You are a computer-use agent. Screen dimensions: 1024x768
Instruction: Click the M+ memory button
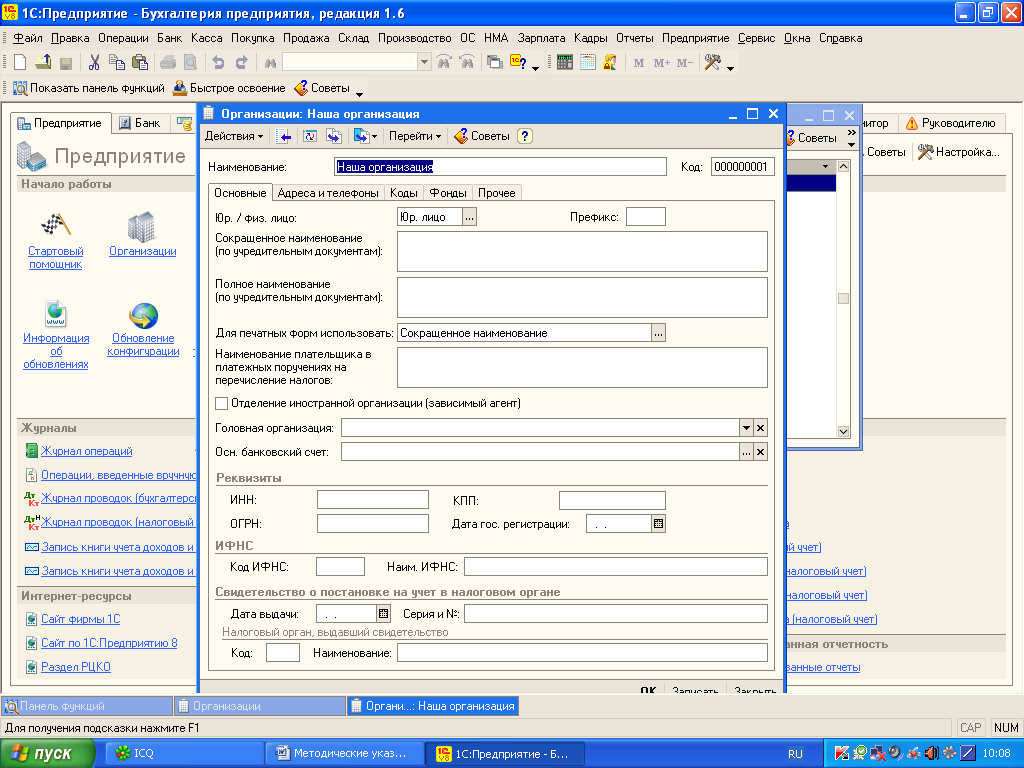pos(662,63)
